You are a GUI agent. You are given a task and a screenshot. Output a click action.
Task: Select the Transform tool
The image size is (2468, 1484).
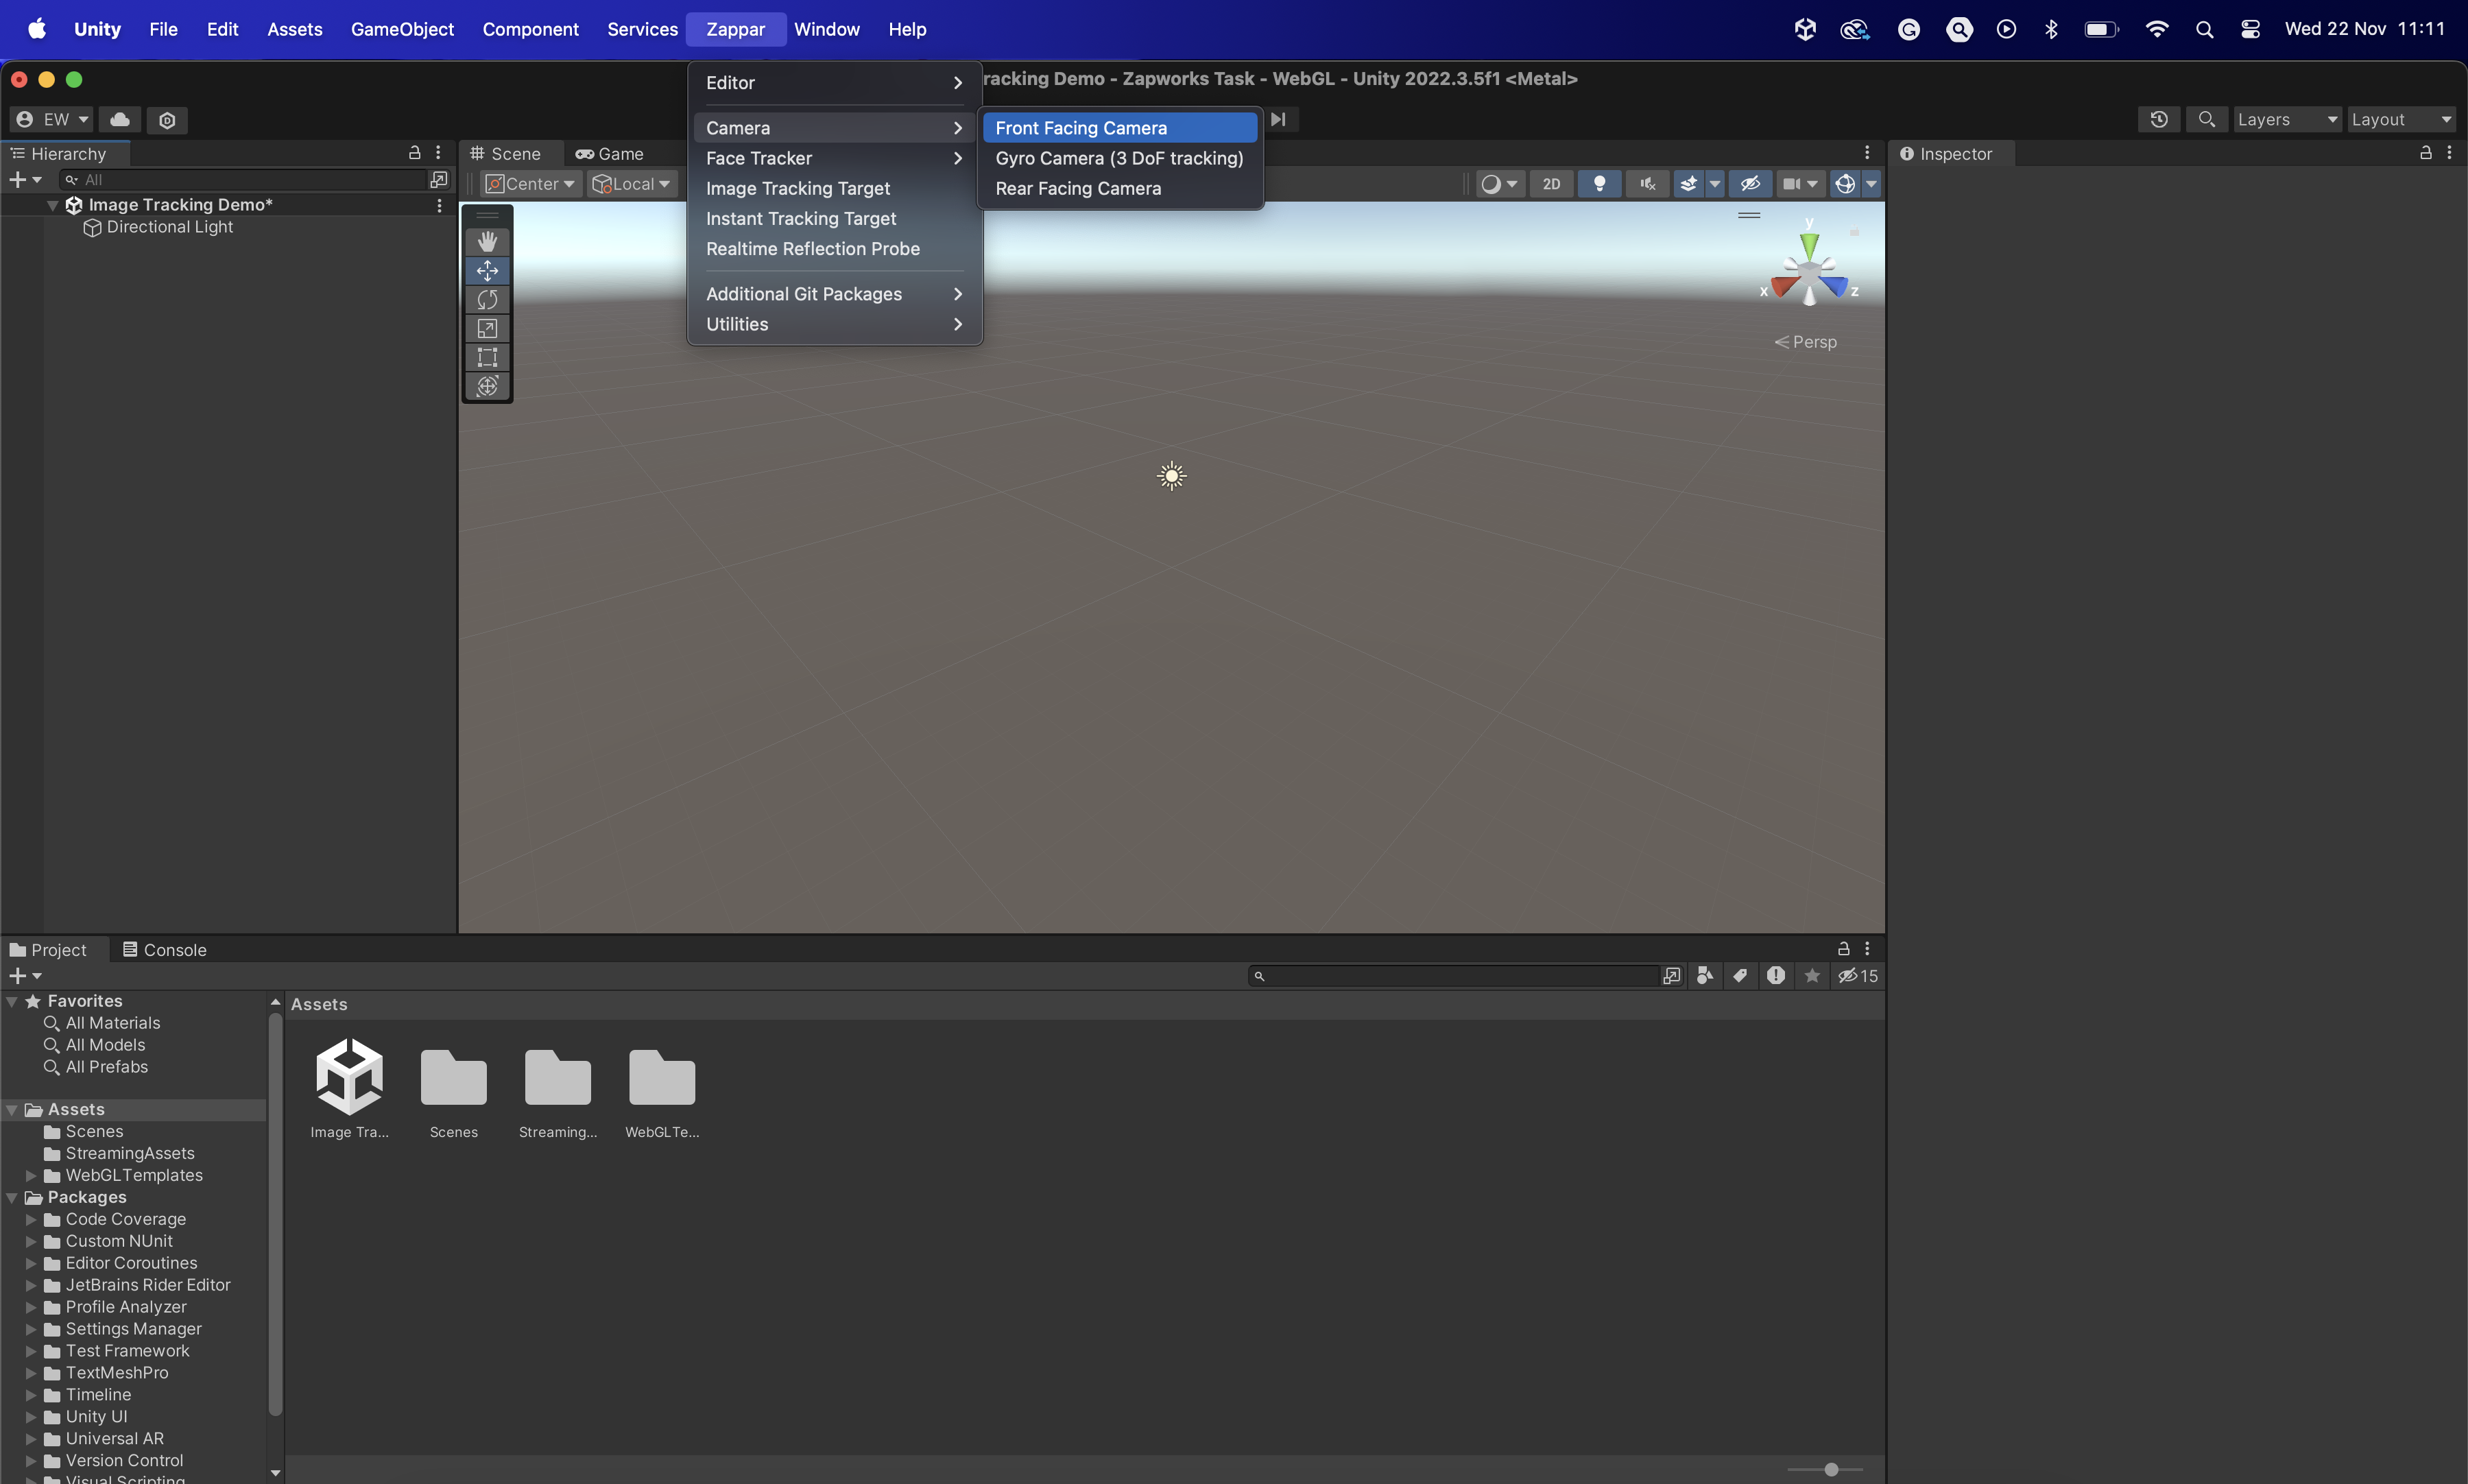pyautogui.click(x=487, y=386)
